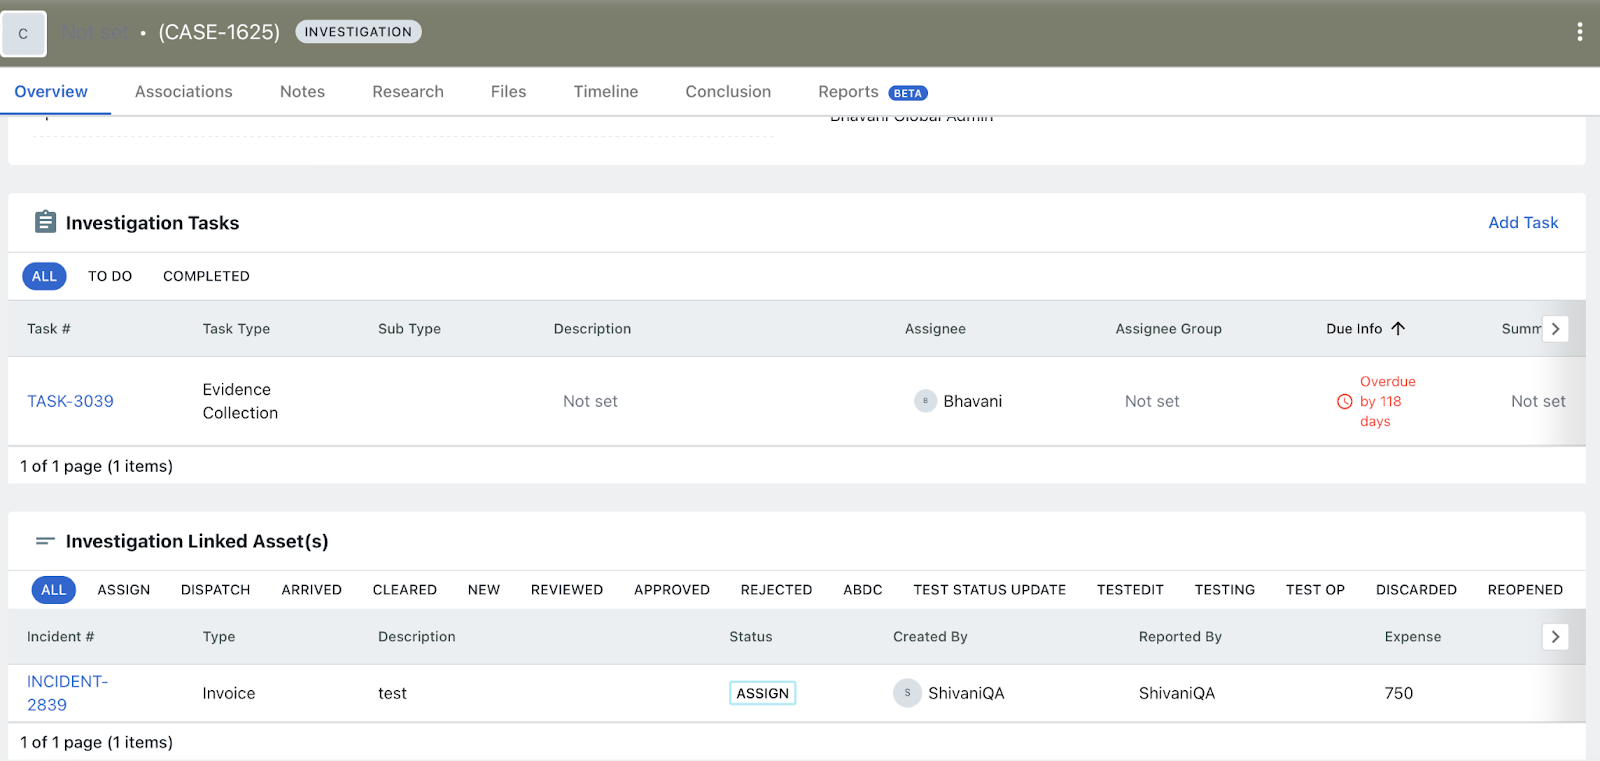
Task: View the Timeline tab
Action: coord(606,92)
